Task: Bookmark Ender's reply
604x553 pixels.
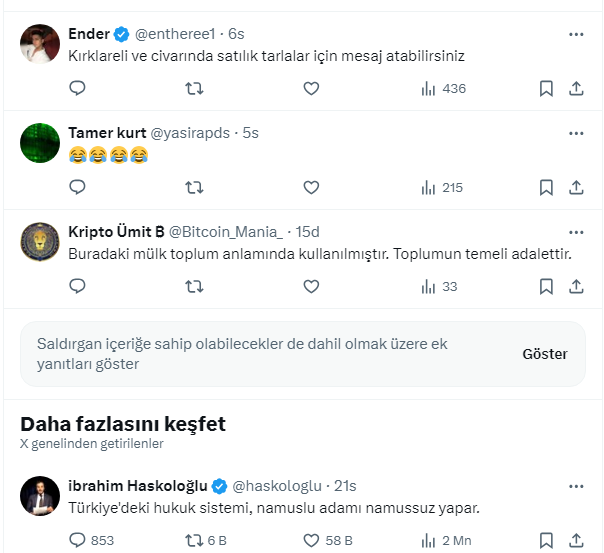Action: [x=546, y=88]
